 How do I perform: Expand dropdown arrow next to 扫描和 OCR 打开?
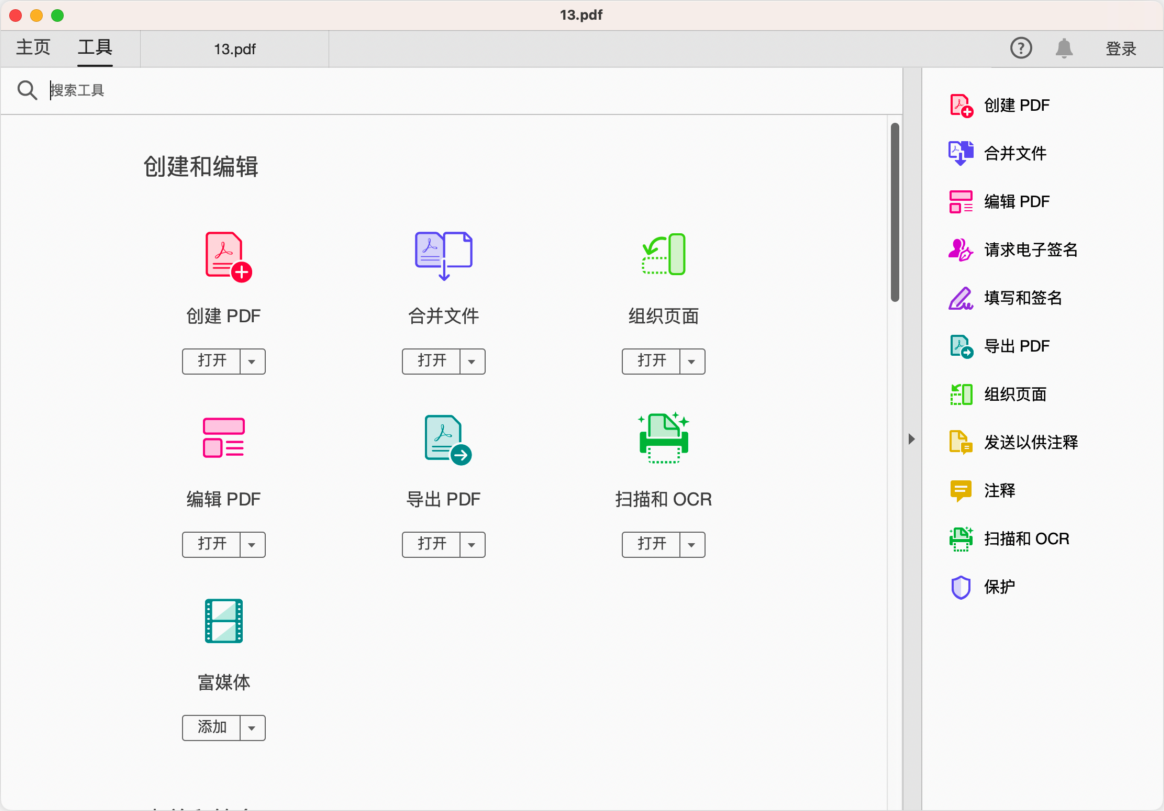(x=692, y=545)
